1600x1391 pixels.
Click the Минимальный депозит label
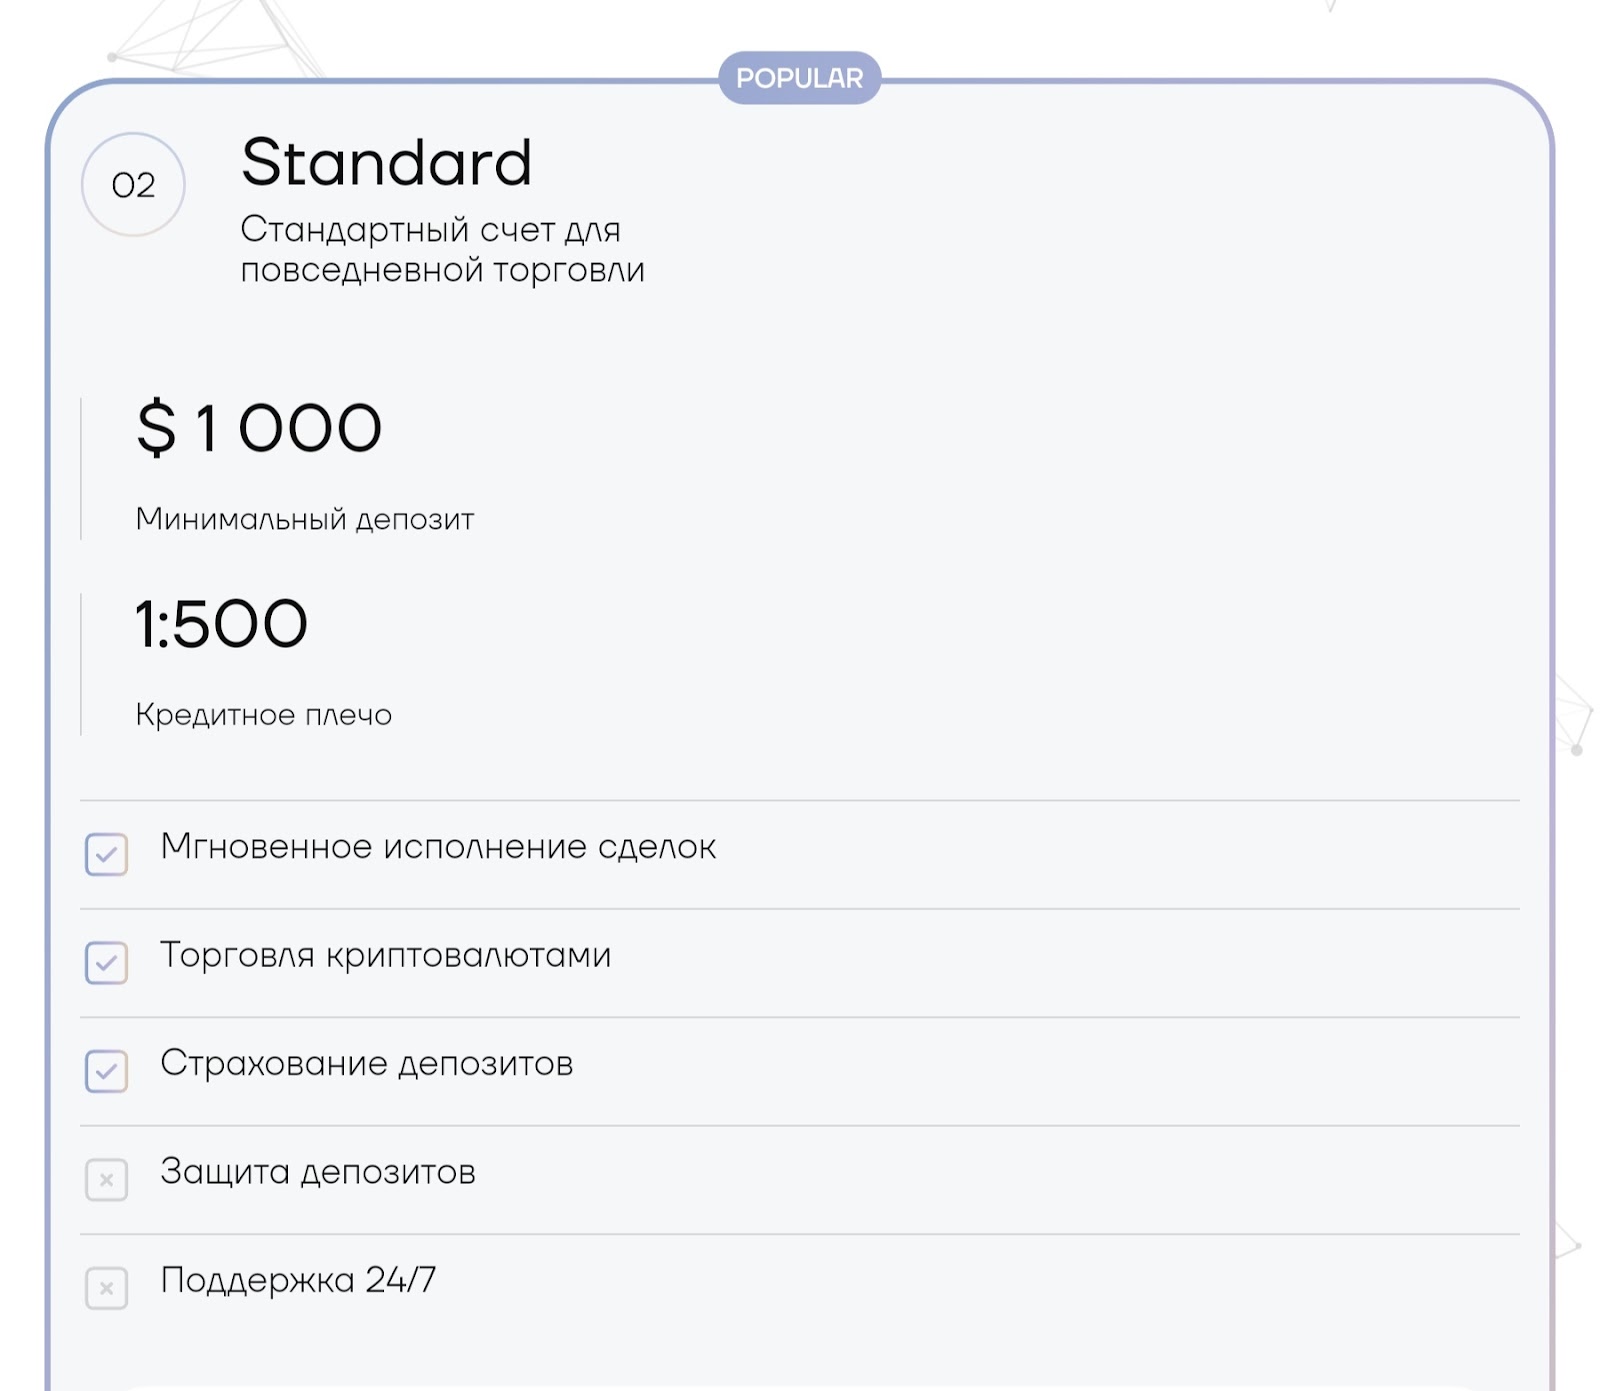(305, 519)
